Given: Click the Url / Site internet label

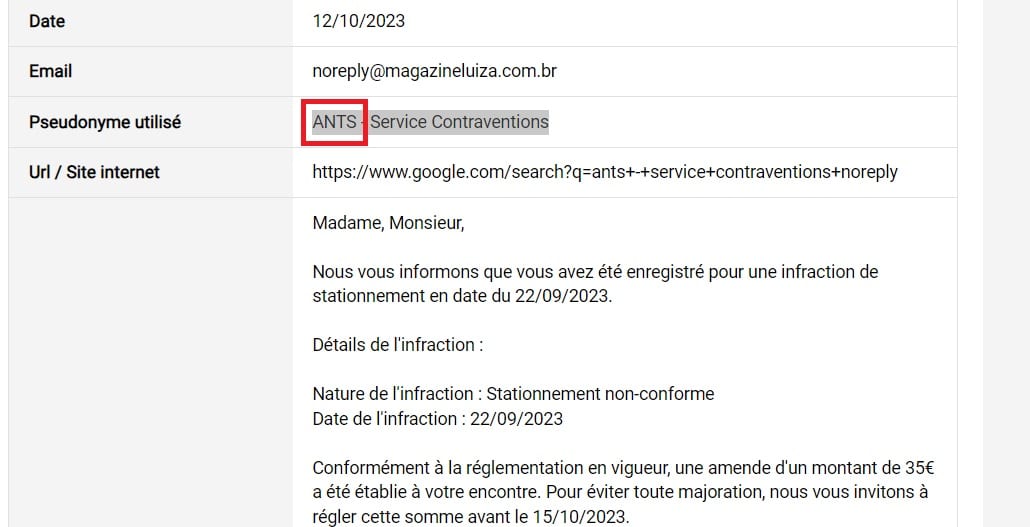Looking at the screenshot, I should click(94, 172).
